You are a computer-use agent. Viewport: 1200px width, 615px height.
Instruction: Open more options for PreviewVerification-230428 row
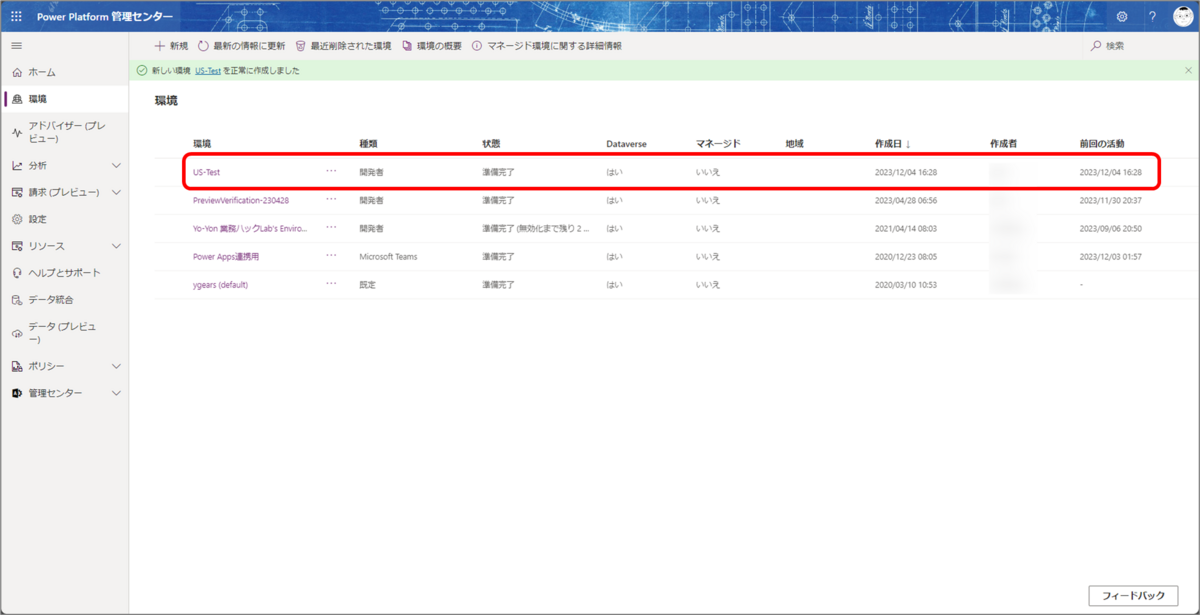[x=331, y=199]
